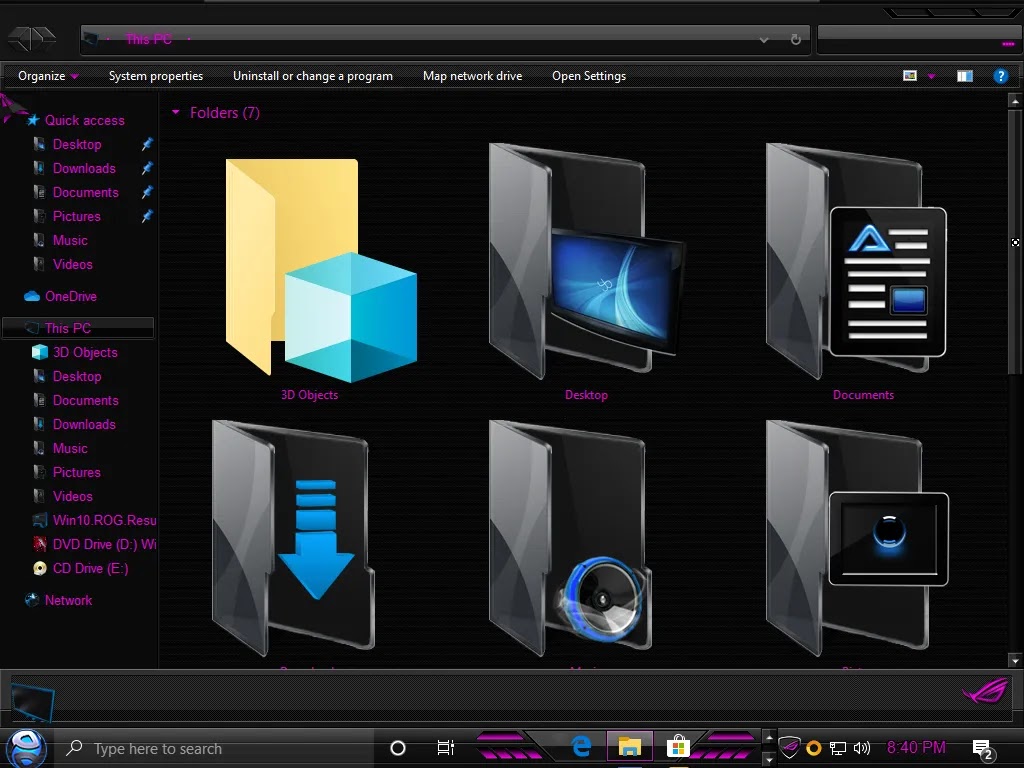This screenshot has width=1024, height=768.
Task: Click the Documents folder label
Action: tap(863, 395)
